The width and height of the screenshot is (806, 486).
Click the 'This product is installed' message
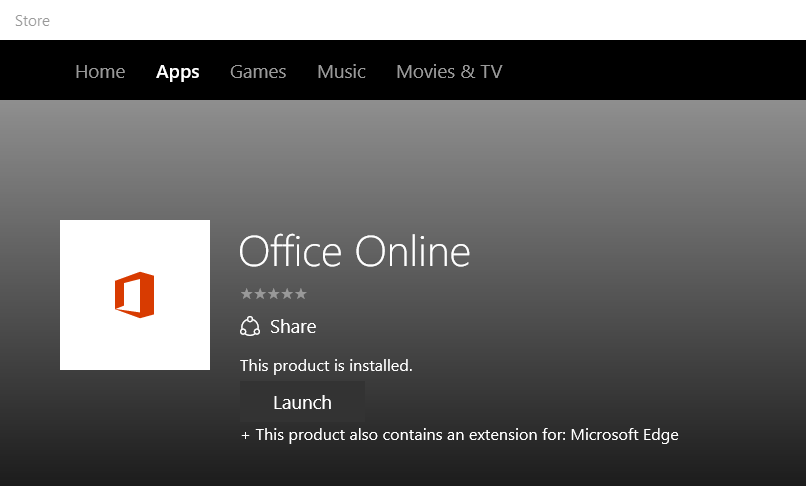coord(326,366)
